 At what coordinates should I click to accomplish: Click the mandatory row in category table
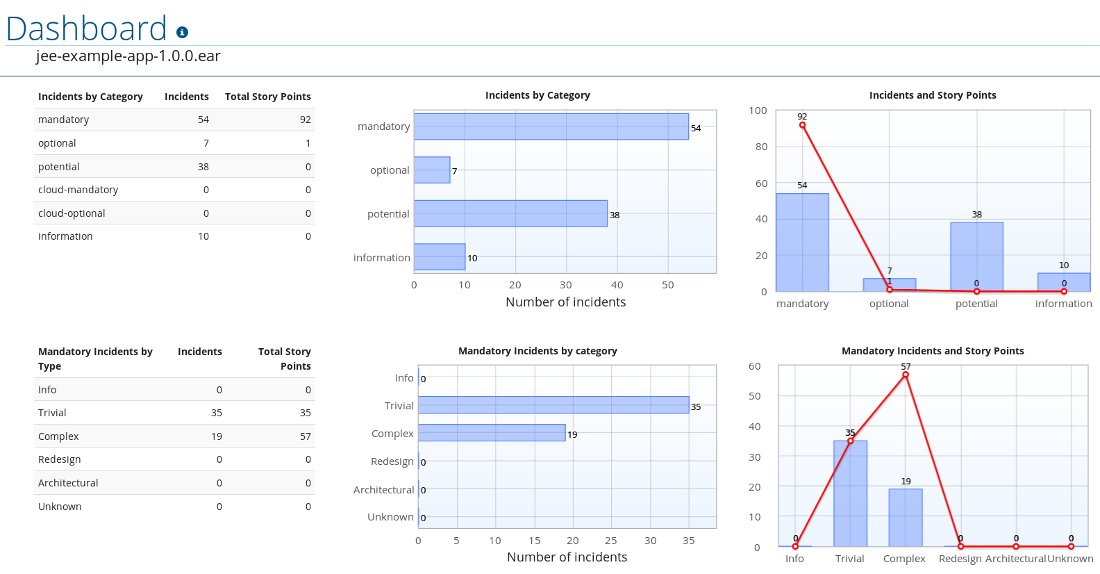tap(174, 119)
